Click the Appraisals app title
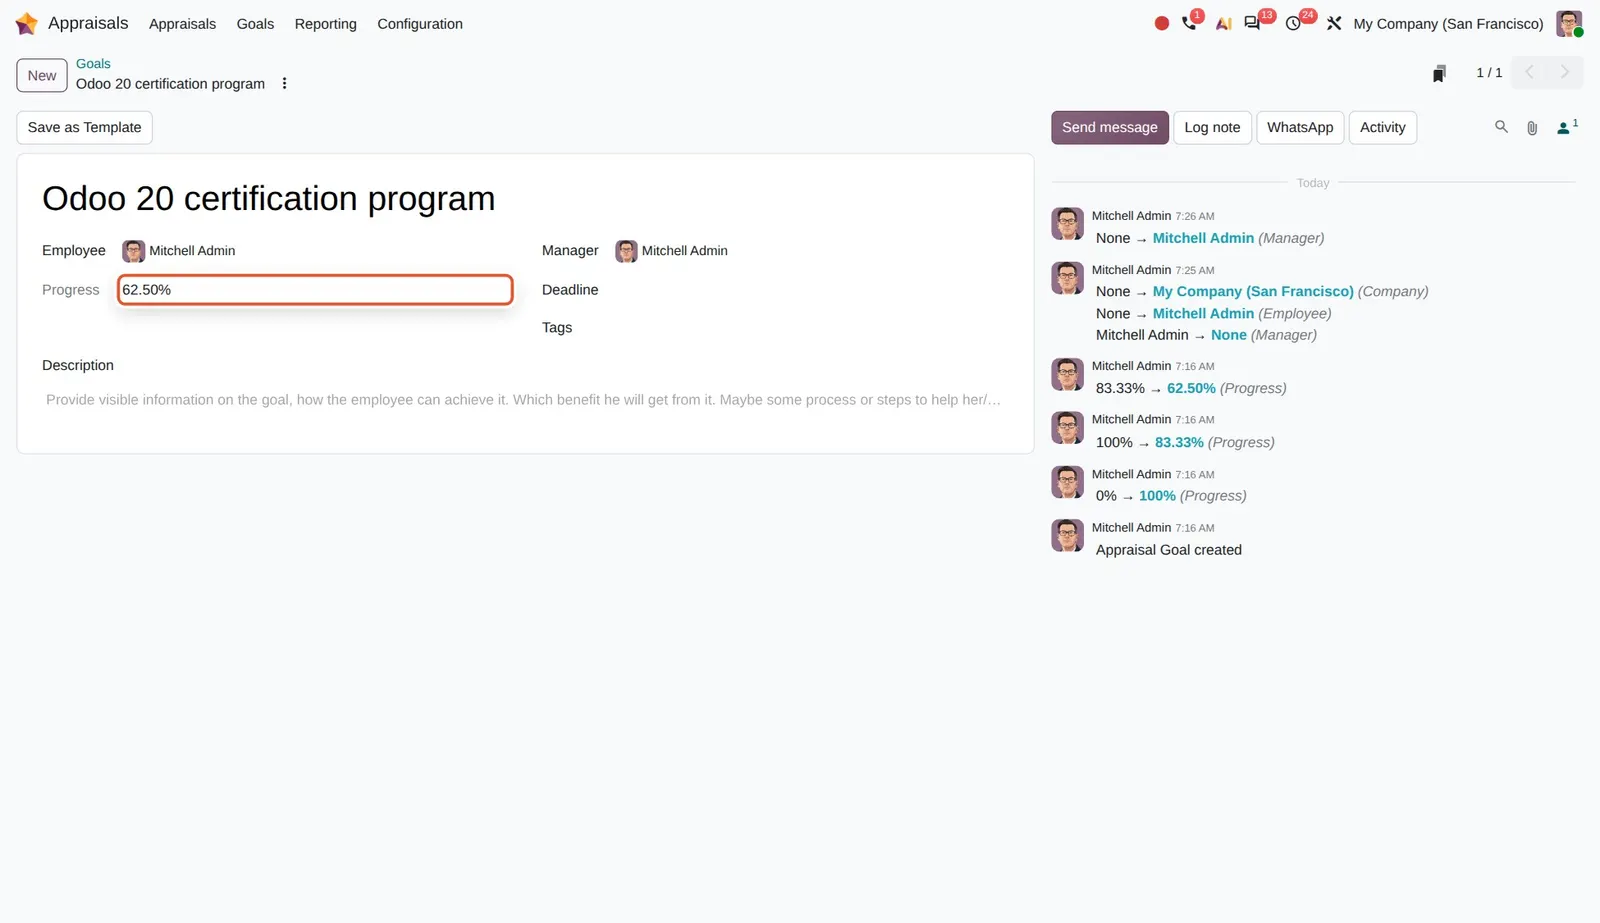1600x923 pixels. point(88,23)
